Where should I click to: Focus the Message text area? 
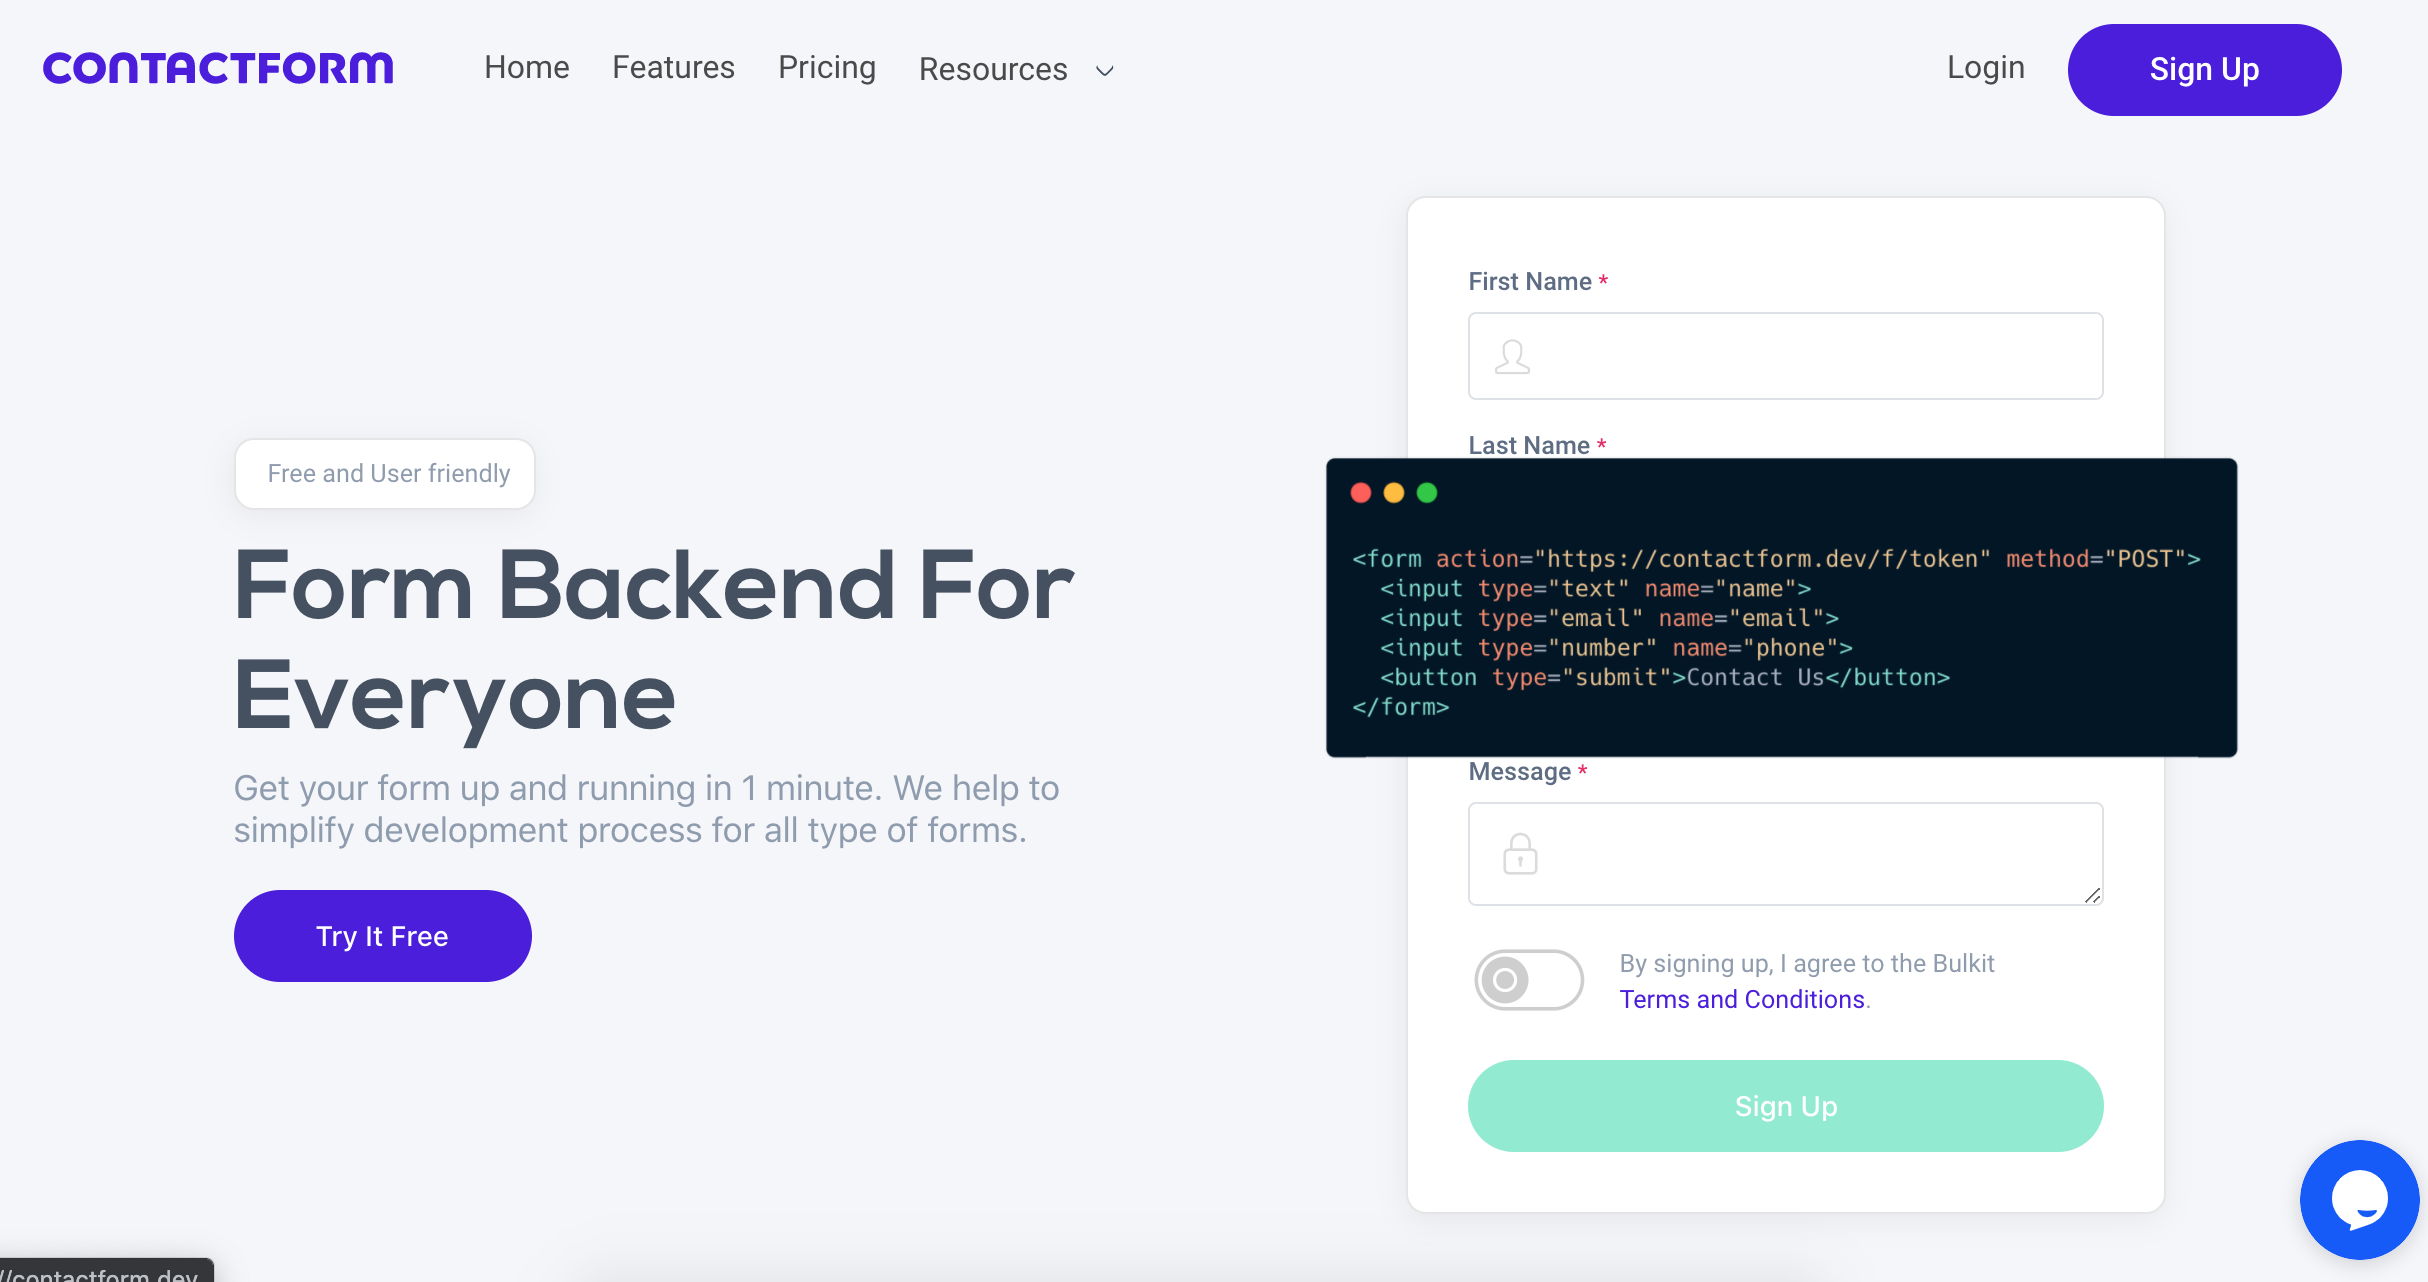point(1785,854)
